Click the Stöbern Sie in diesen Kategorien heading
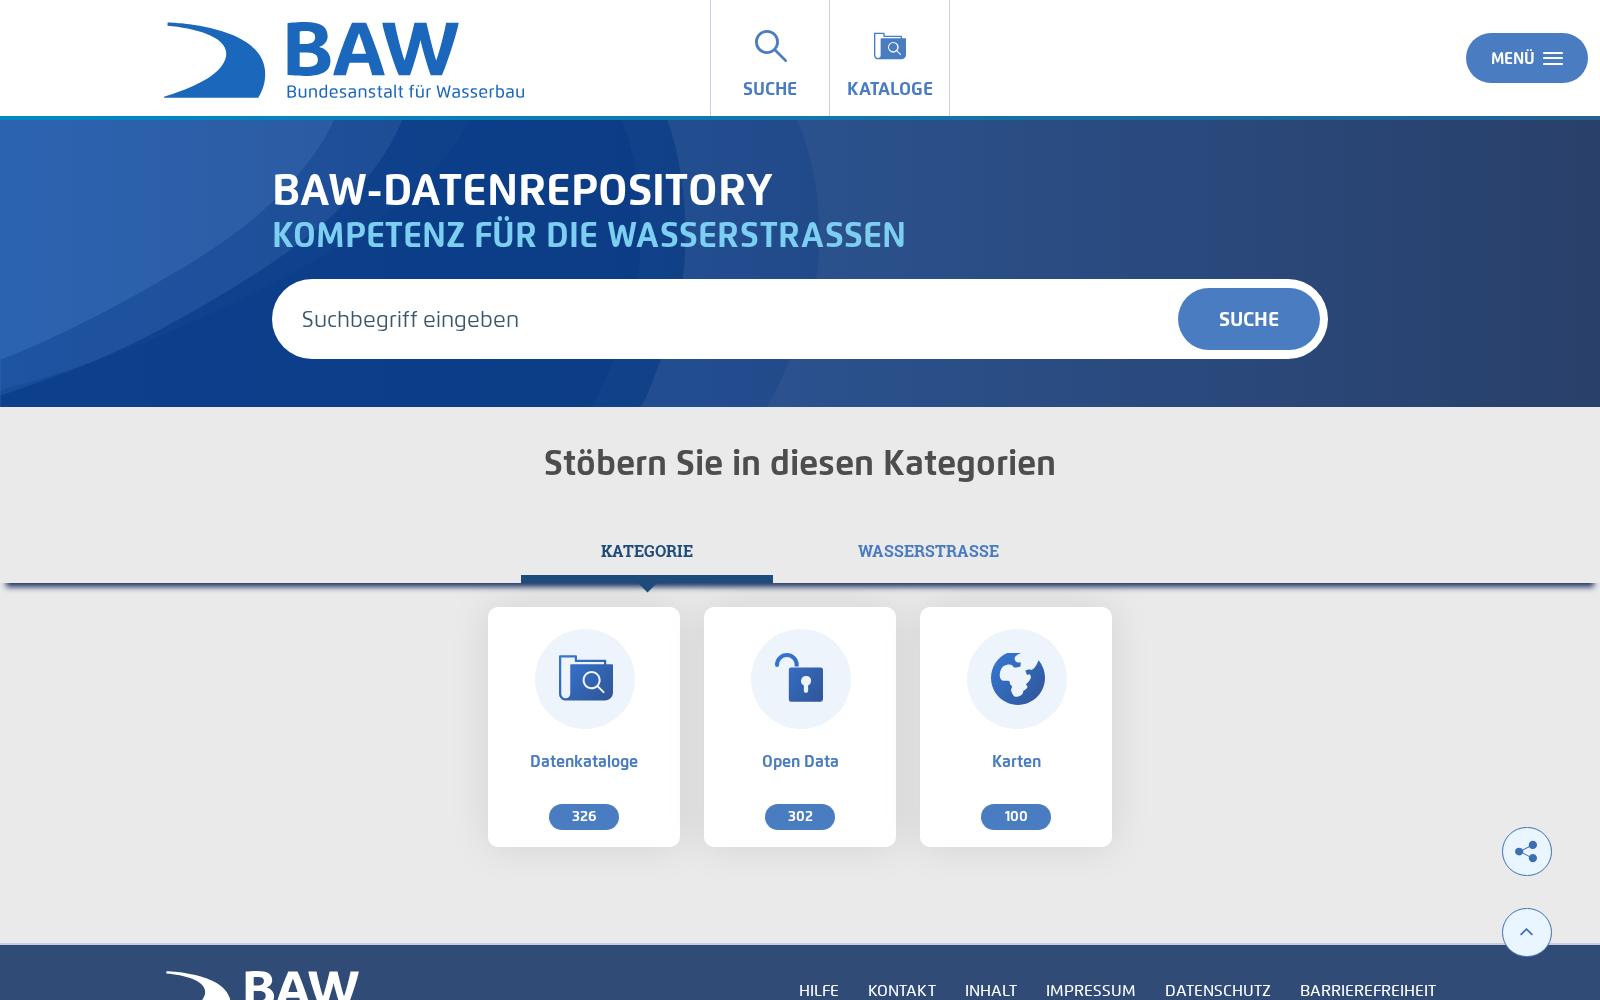Screen dimensions: 1600x1000 click(800, 463)
